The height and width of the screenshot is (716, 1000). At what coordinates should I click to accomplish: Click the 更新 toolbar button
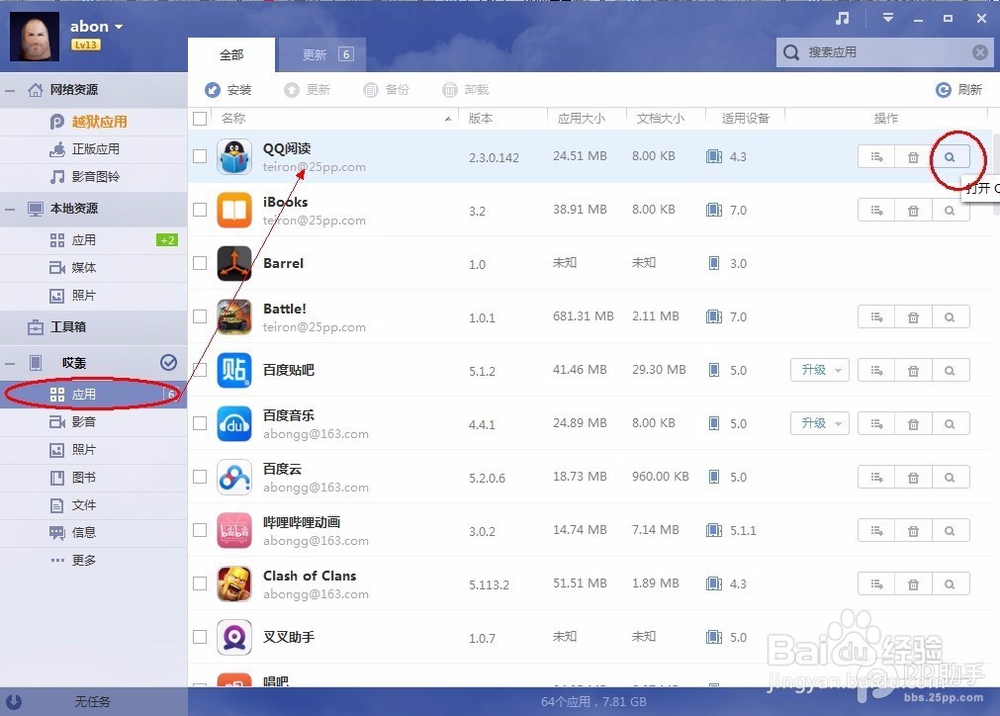pyautogui.click(x=307, y=90)
